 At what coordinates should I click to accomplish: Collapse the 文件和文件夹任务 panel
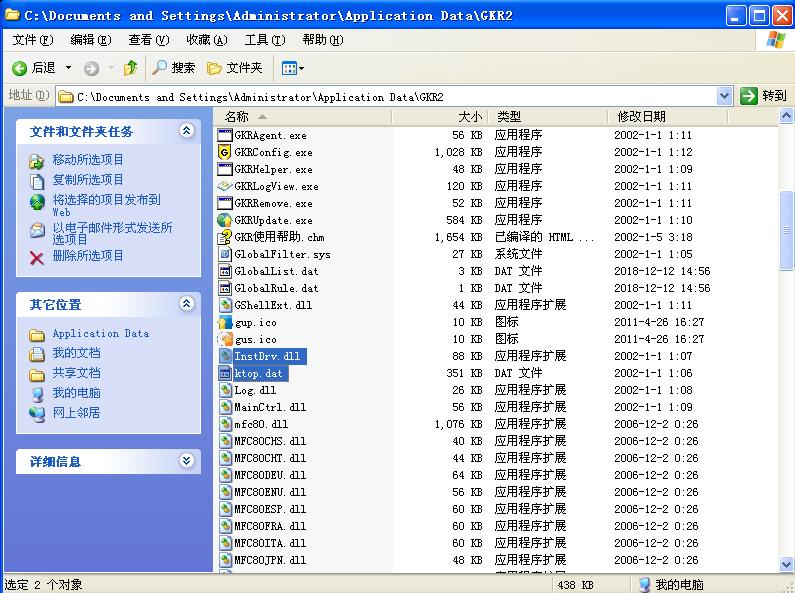[187, 131]
